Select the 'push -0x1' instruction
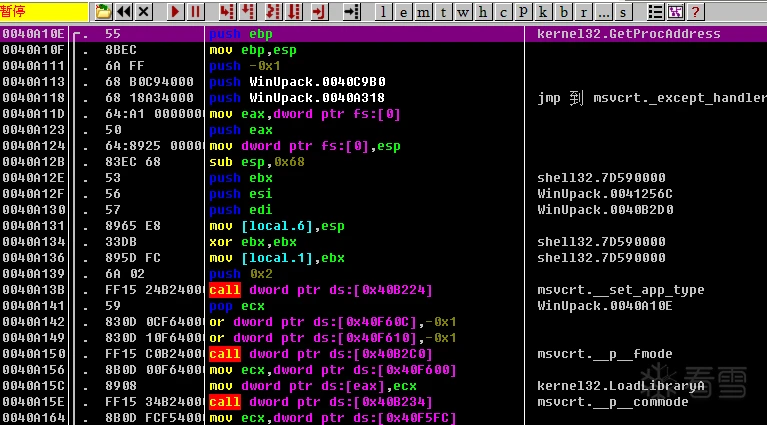Viewport: 767px width, 425px height. (x=245, y=66)
